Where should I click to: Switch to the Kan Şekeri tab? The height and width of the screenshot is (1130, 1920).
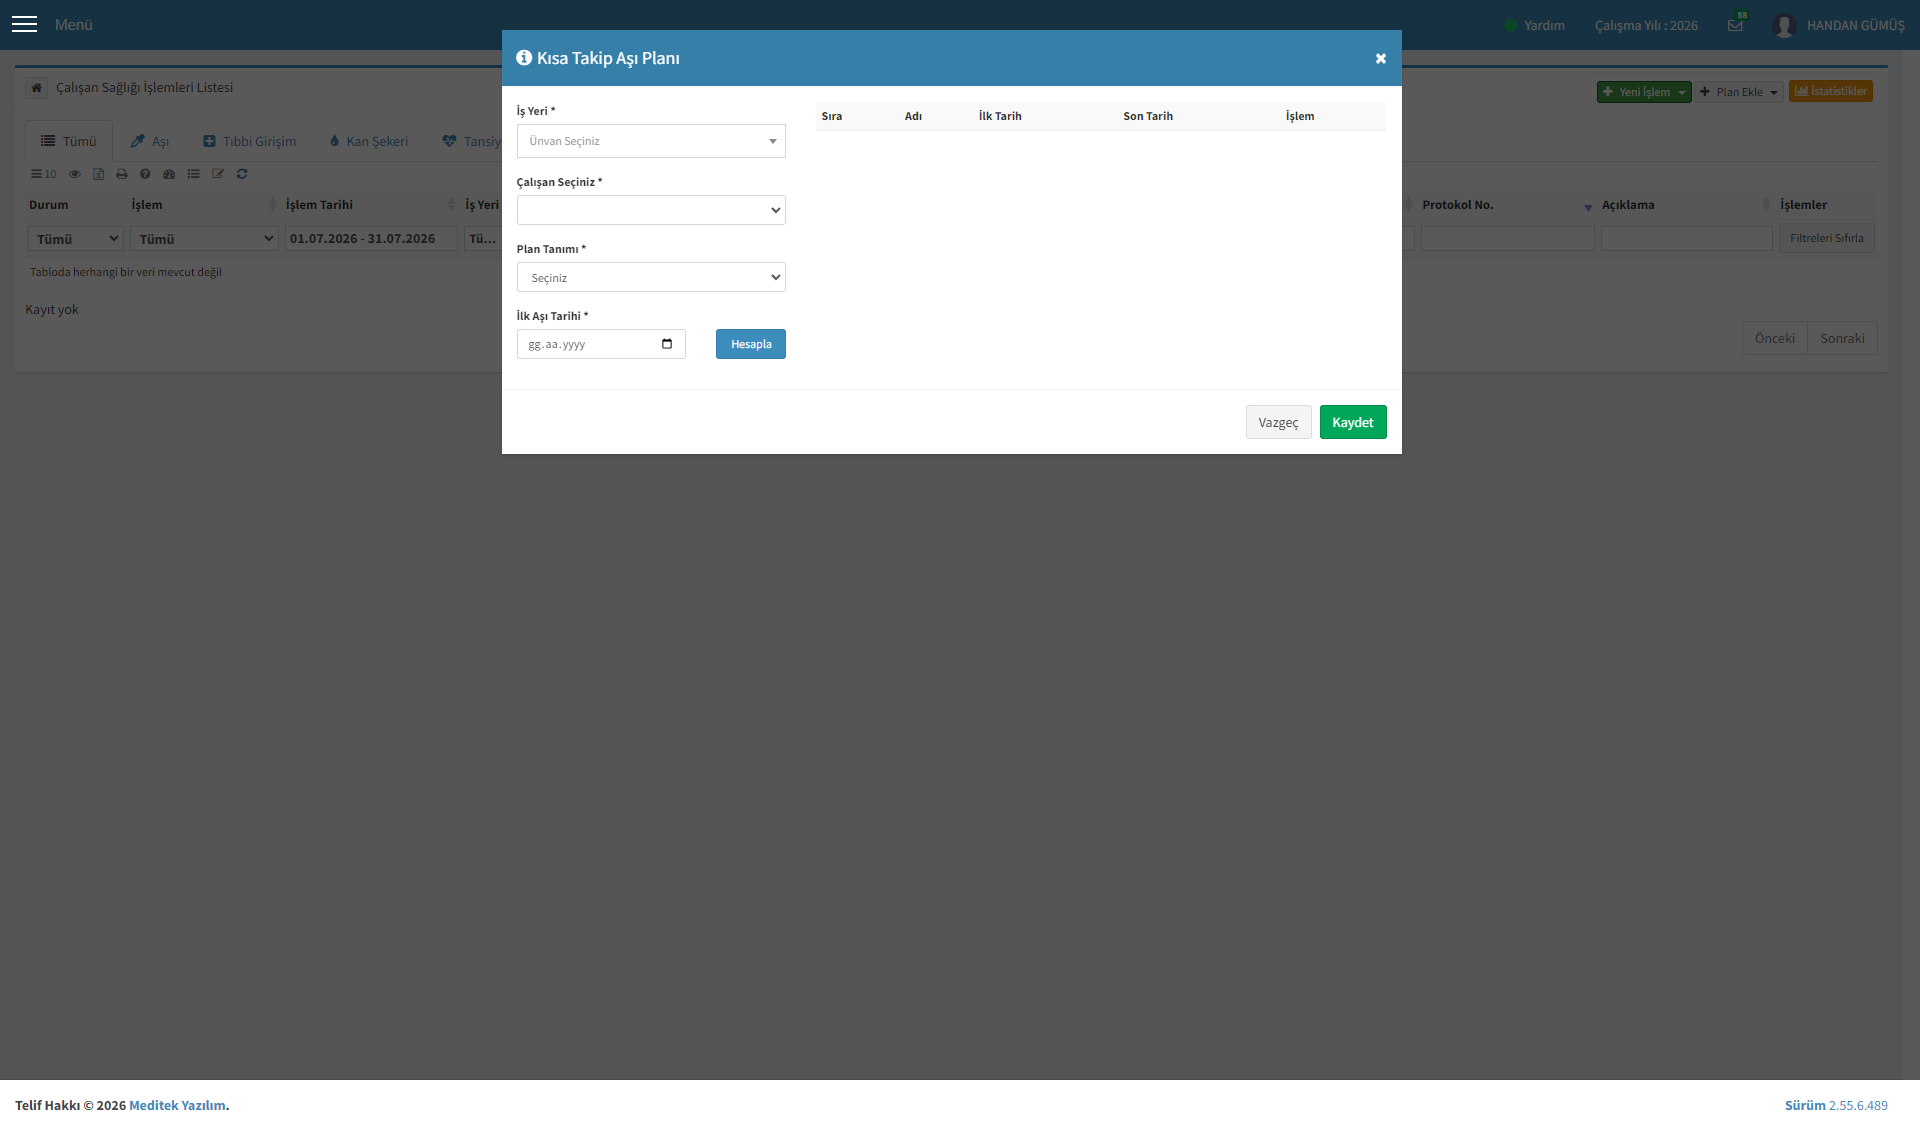(x=368, y=142)
